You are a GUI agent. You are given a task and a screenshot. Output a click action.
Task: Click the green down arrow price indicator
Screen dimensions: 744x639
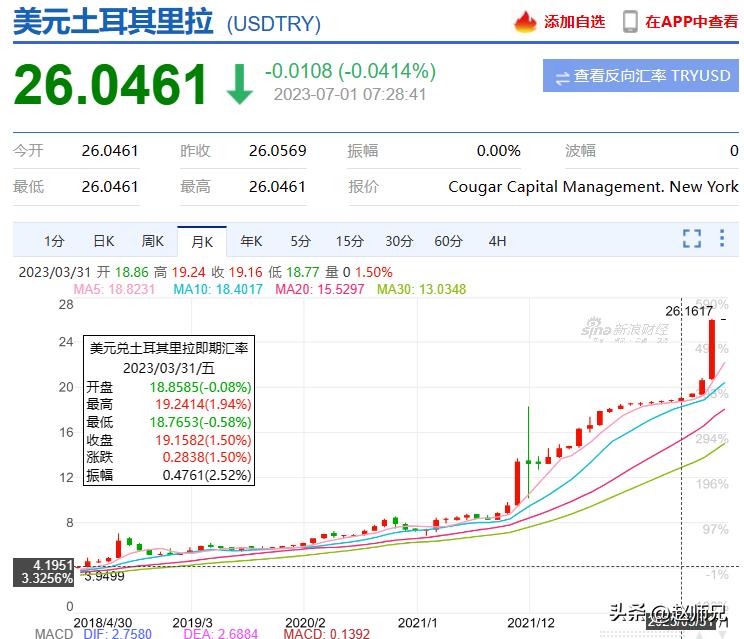point(239,85)
